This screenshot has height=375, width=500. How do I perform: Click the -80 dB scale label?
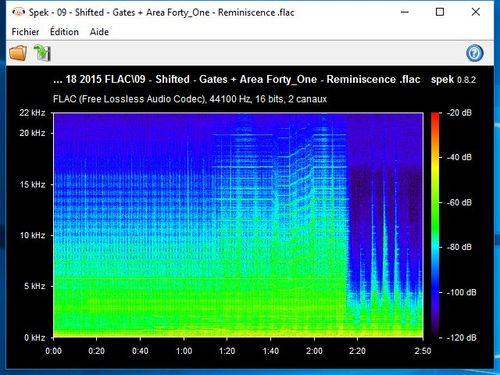(x=459, y=247)
